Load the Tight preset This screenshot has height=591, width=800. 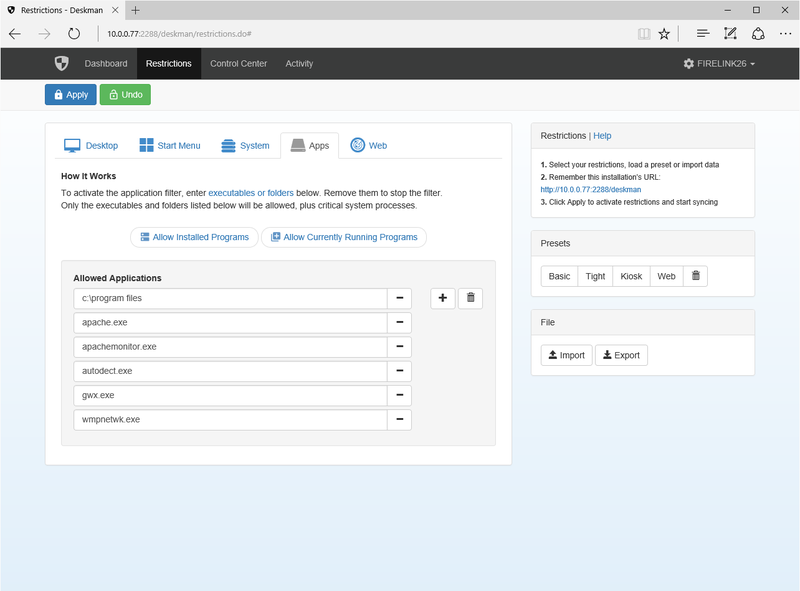coord(595,276)
